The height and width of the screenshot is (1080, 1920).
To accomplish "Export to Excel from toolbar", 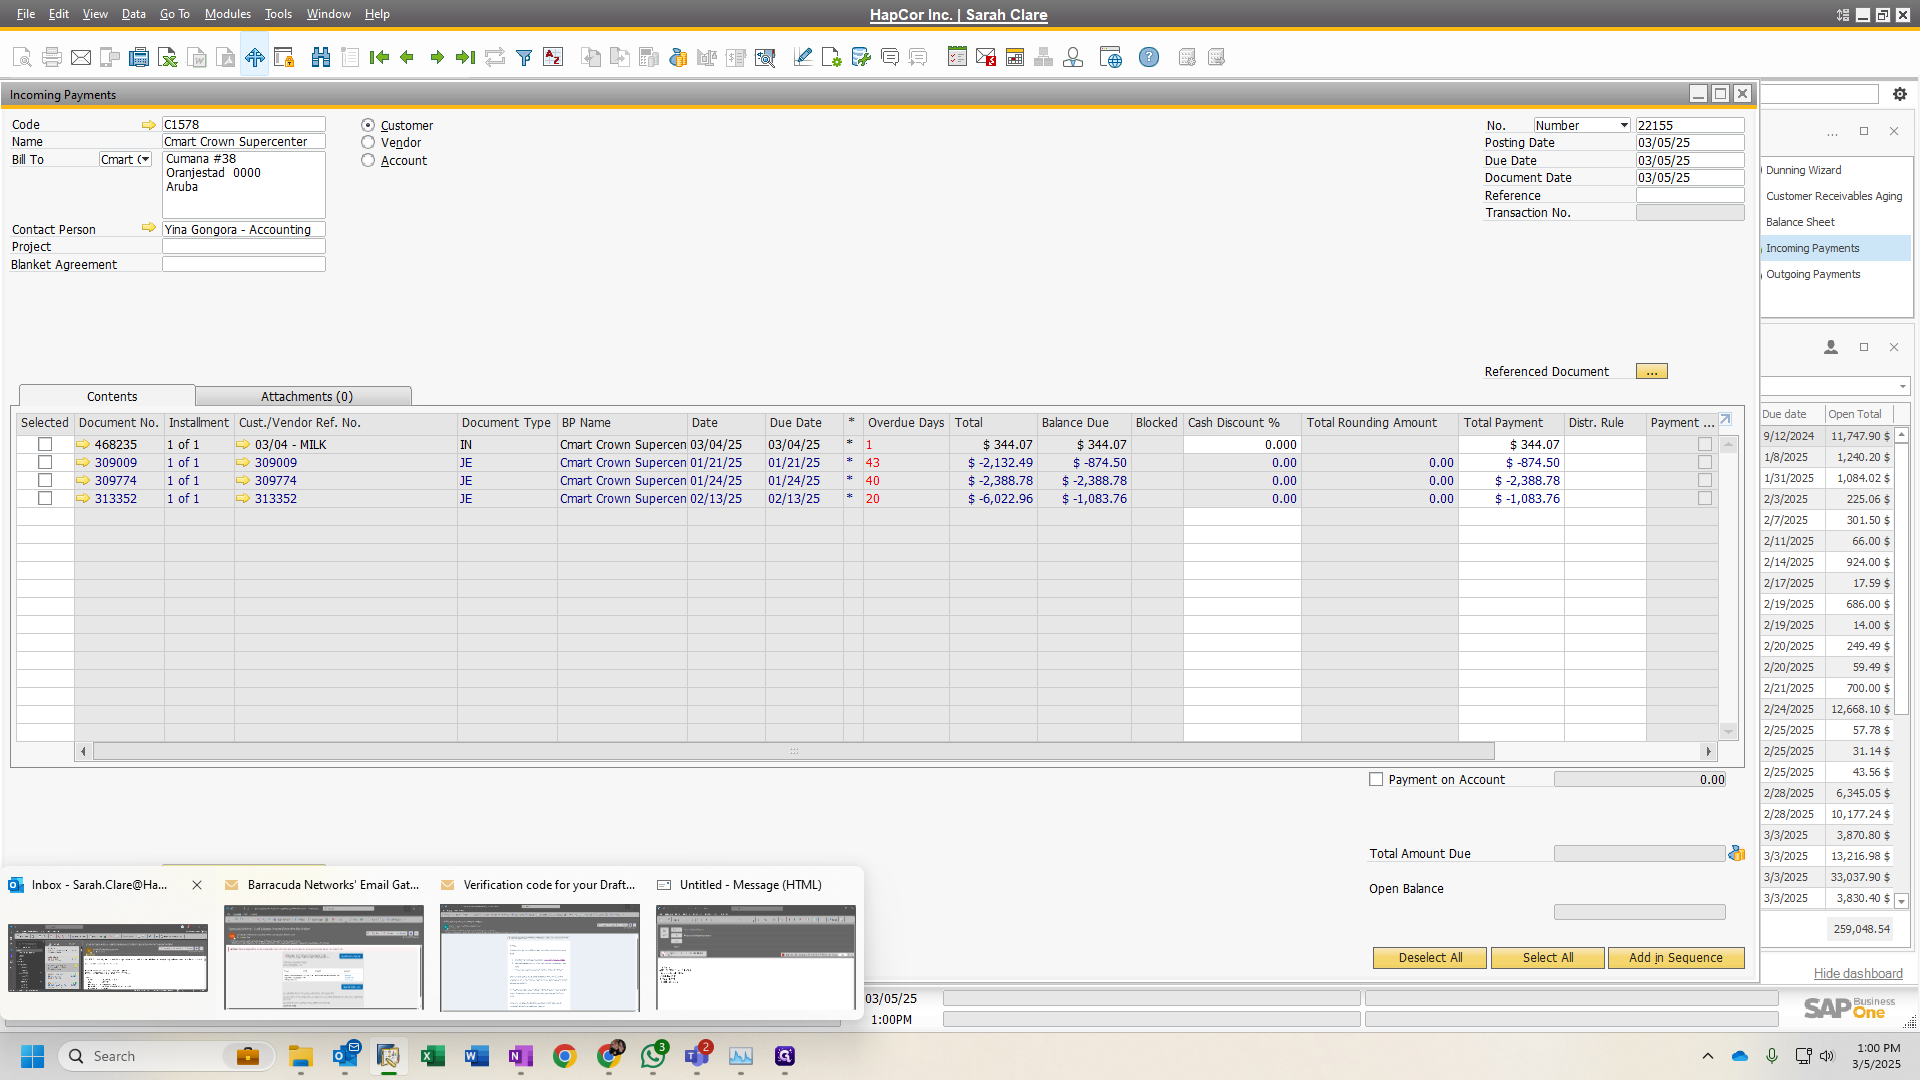I will (x=168, y=57).
